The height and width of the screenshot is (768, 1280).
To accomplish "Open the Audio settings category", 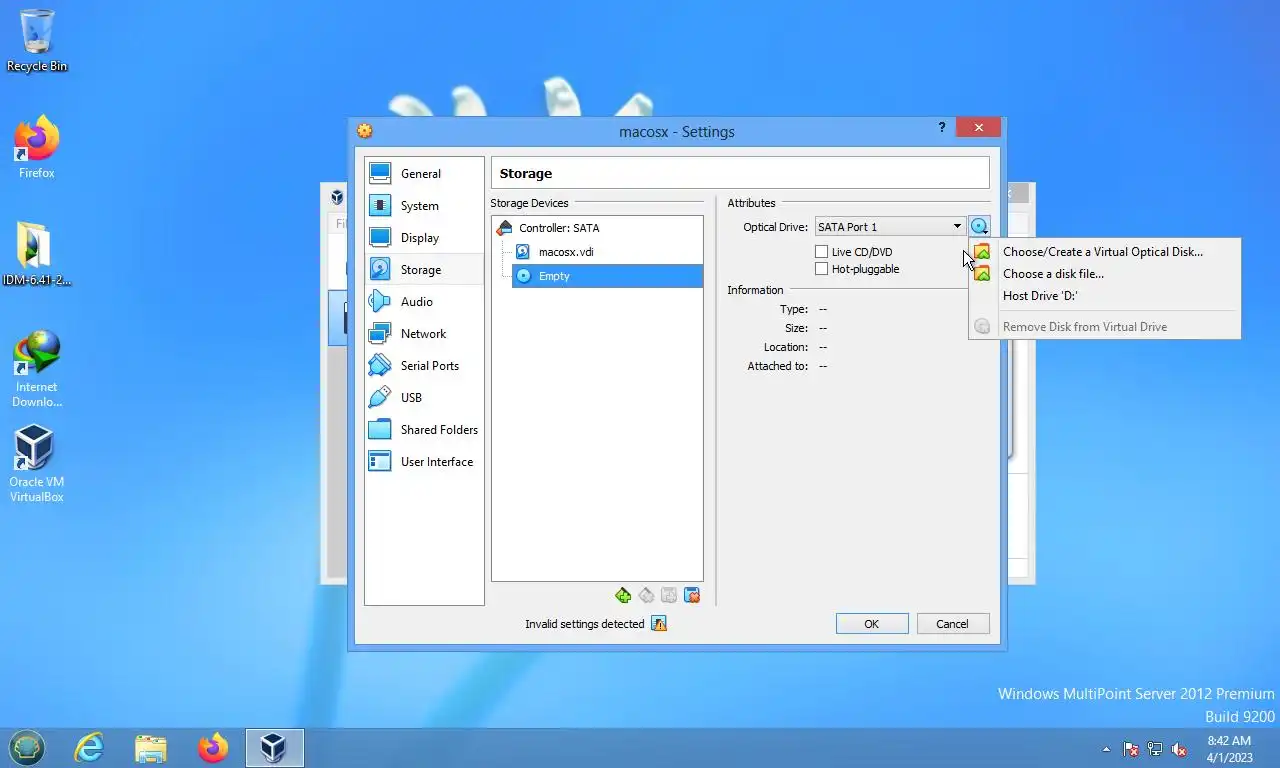I will tap(424, 301).
